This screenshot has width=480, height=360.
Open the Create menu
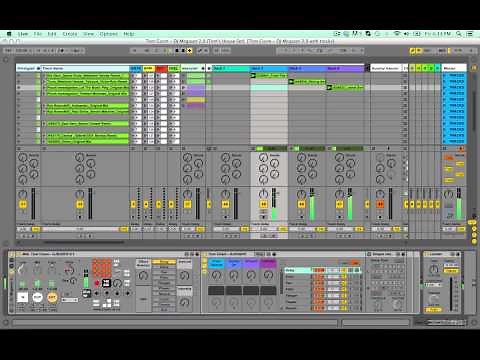(x=70, y=34)
